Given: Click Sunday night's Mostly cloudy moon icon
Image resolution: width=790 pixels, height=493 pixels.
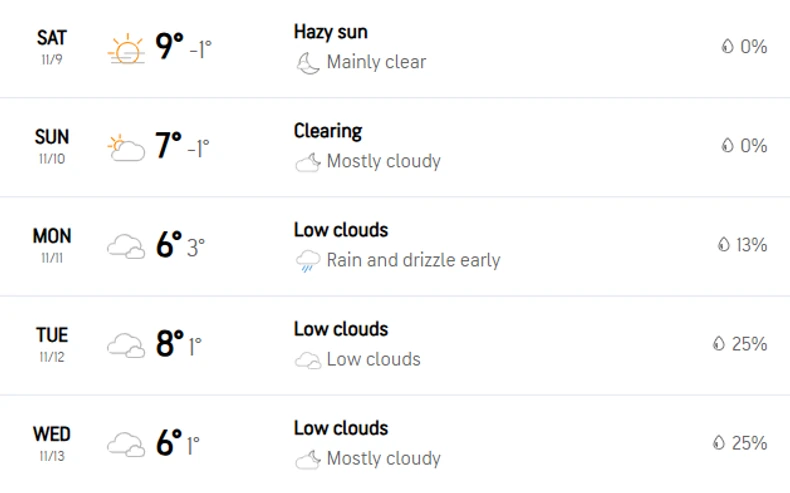Looking at the screenshot, I should 307,162.
